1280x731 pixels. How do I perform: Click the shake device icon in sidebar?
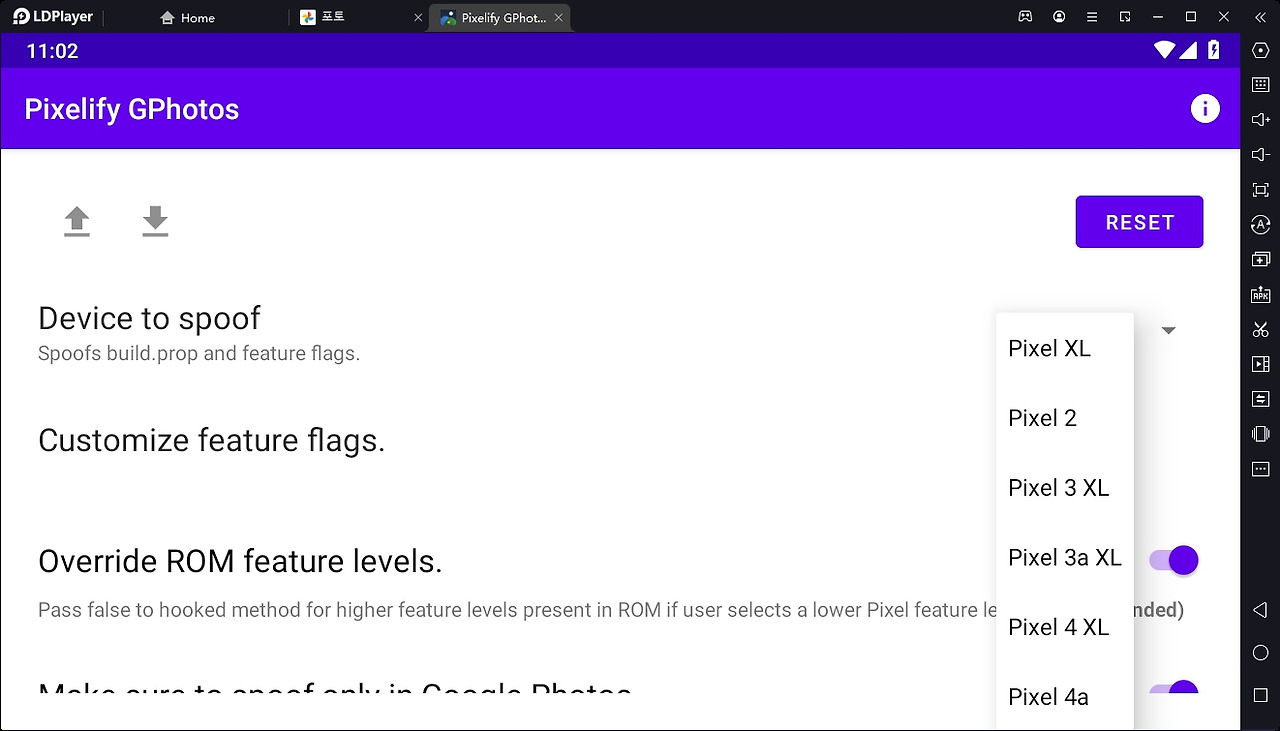[1260, 434]
